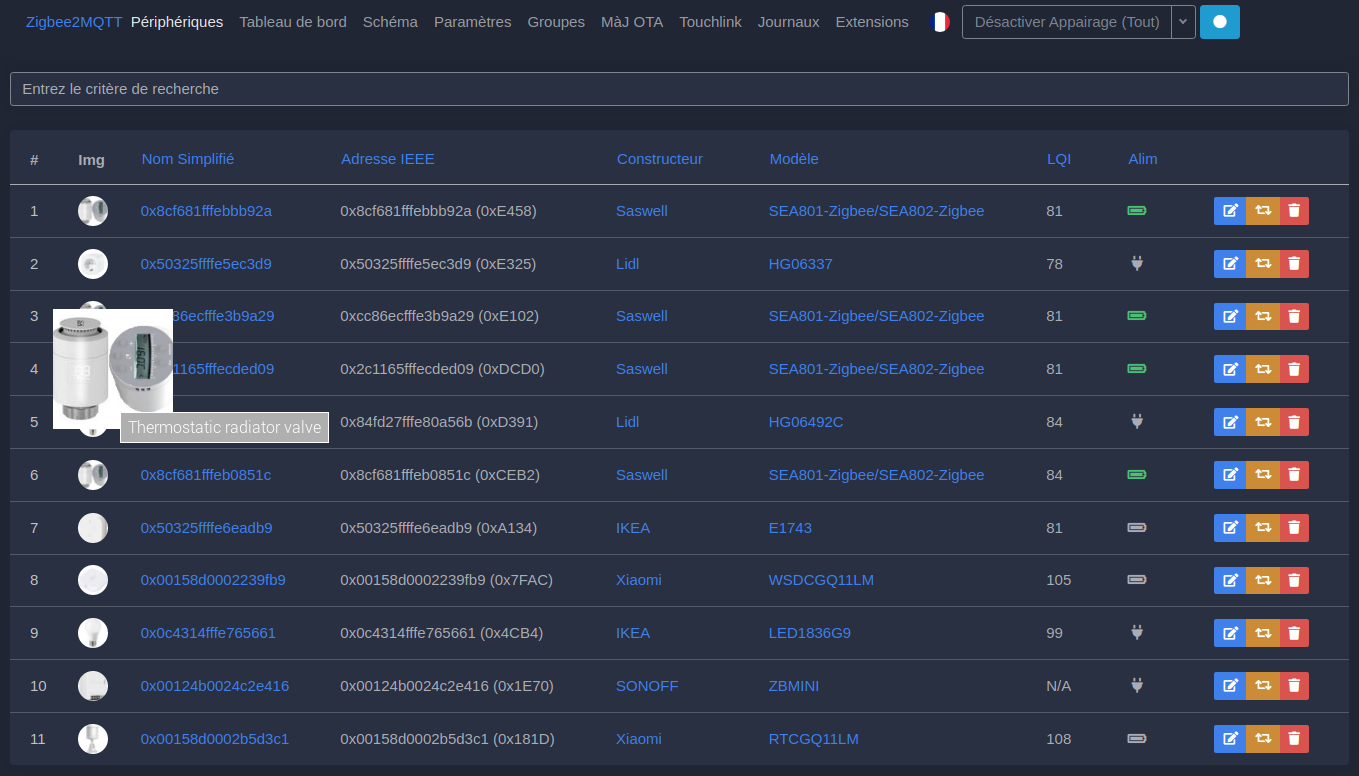Edit device 0x8cf681fffebbb92a via pencil icon
Screen dimensions: 1359x776
coord(1229,211)
